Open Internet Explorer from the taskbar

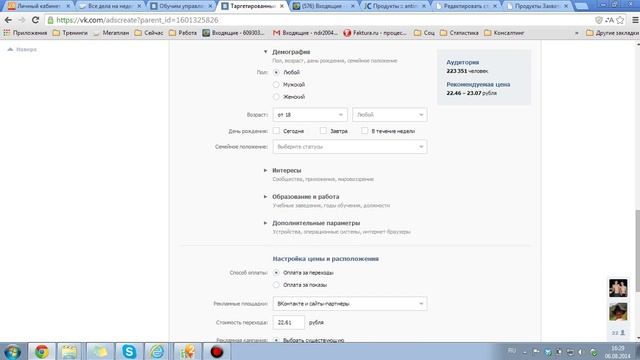pos(157,351)
